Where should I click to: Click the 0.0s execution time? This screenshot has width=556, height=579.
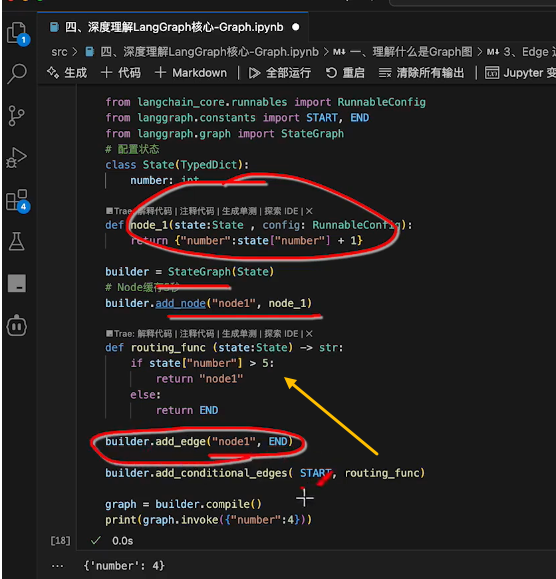pyautogui.click(x=123, y=541)
